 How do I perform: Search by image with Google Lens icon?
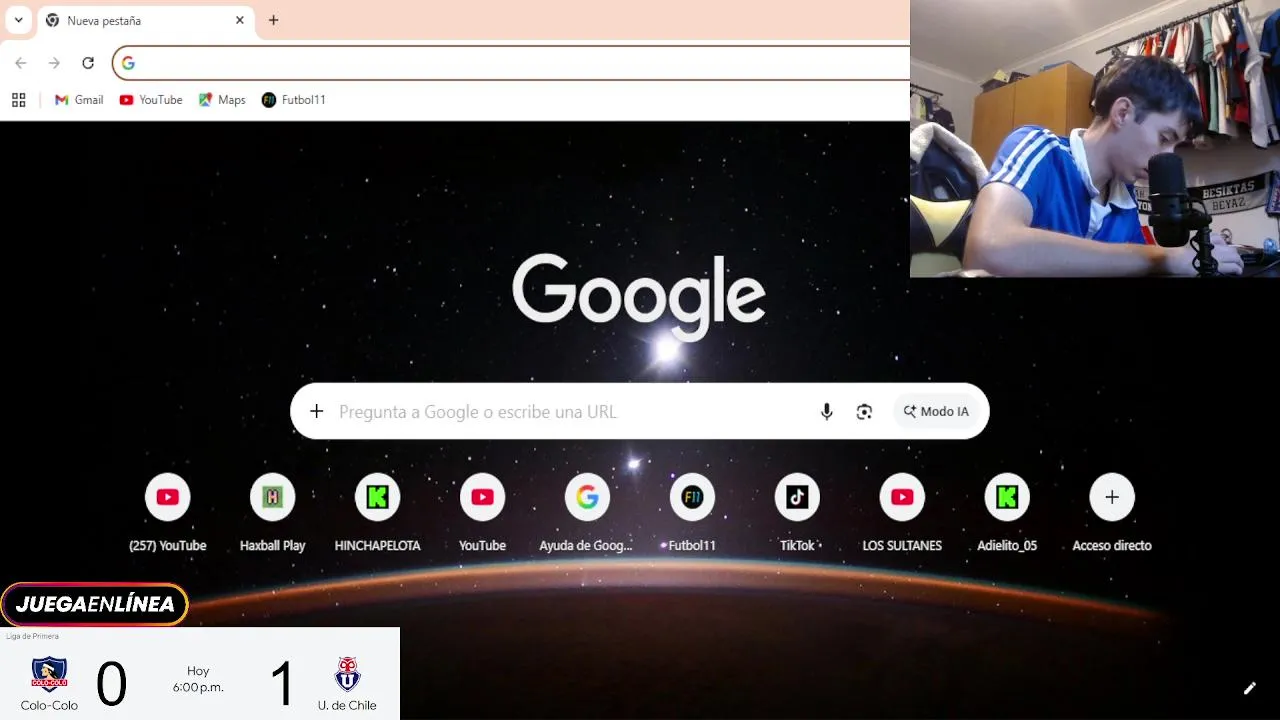click(x=865, y=411)
